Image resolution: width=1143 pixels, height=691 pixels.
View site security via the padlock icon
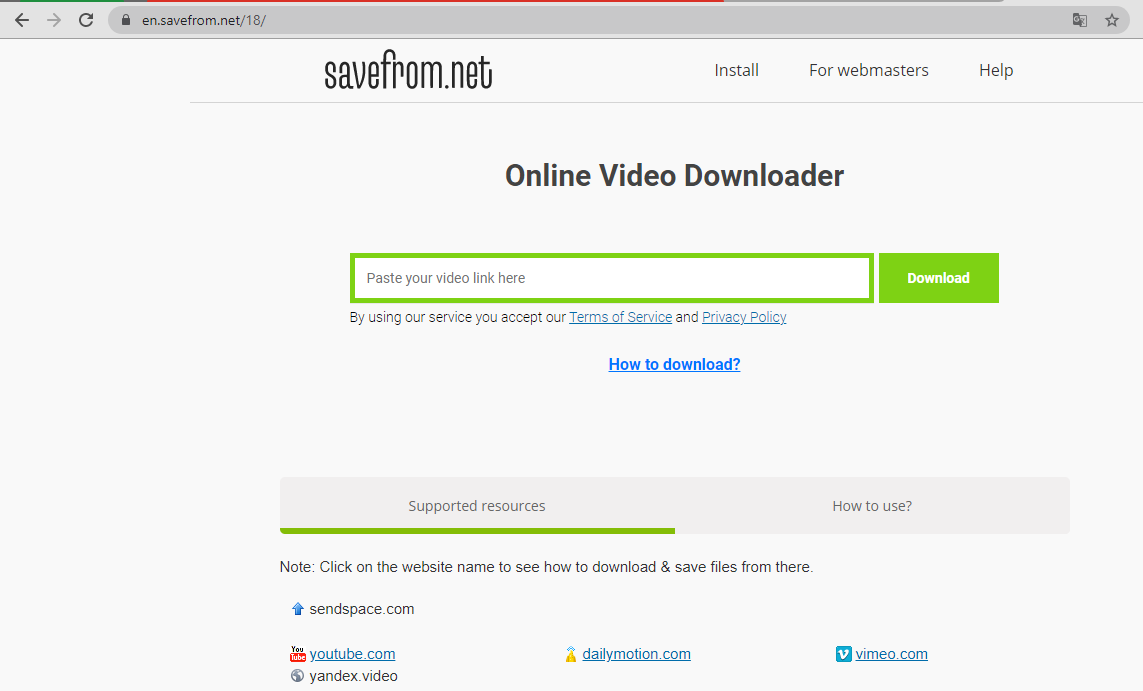tap(126, 20)
